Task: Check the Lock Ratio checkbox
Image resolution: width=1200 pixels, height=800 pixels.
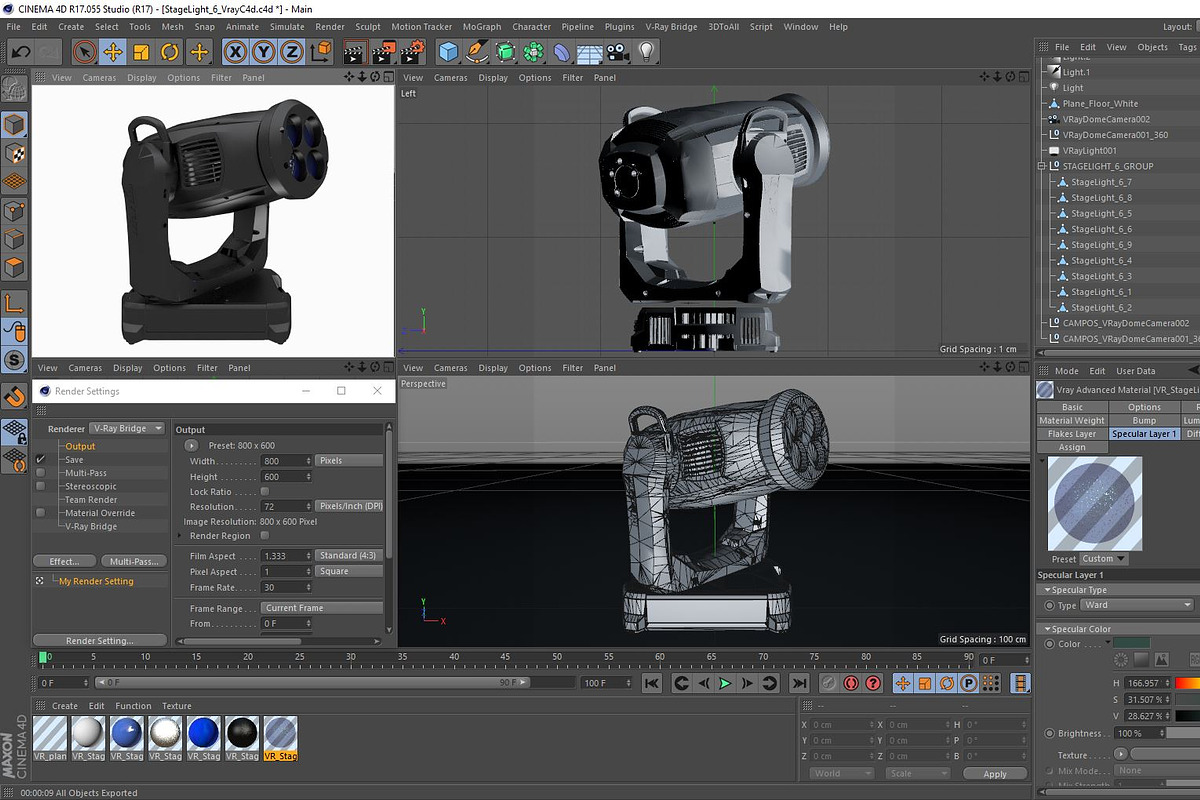Action: pos(265,492)
